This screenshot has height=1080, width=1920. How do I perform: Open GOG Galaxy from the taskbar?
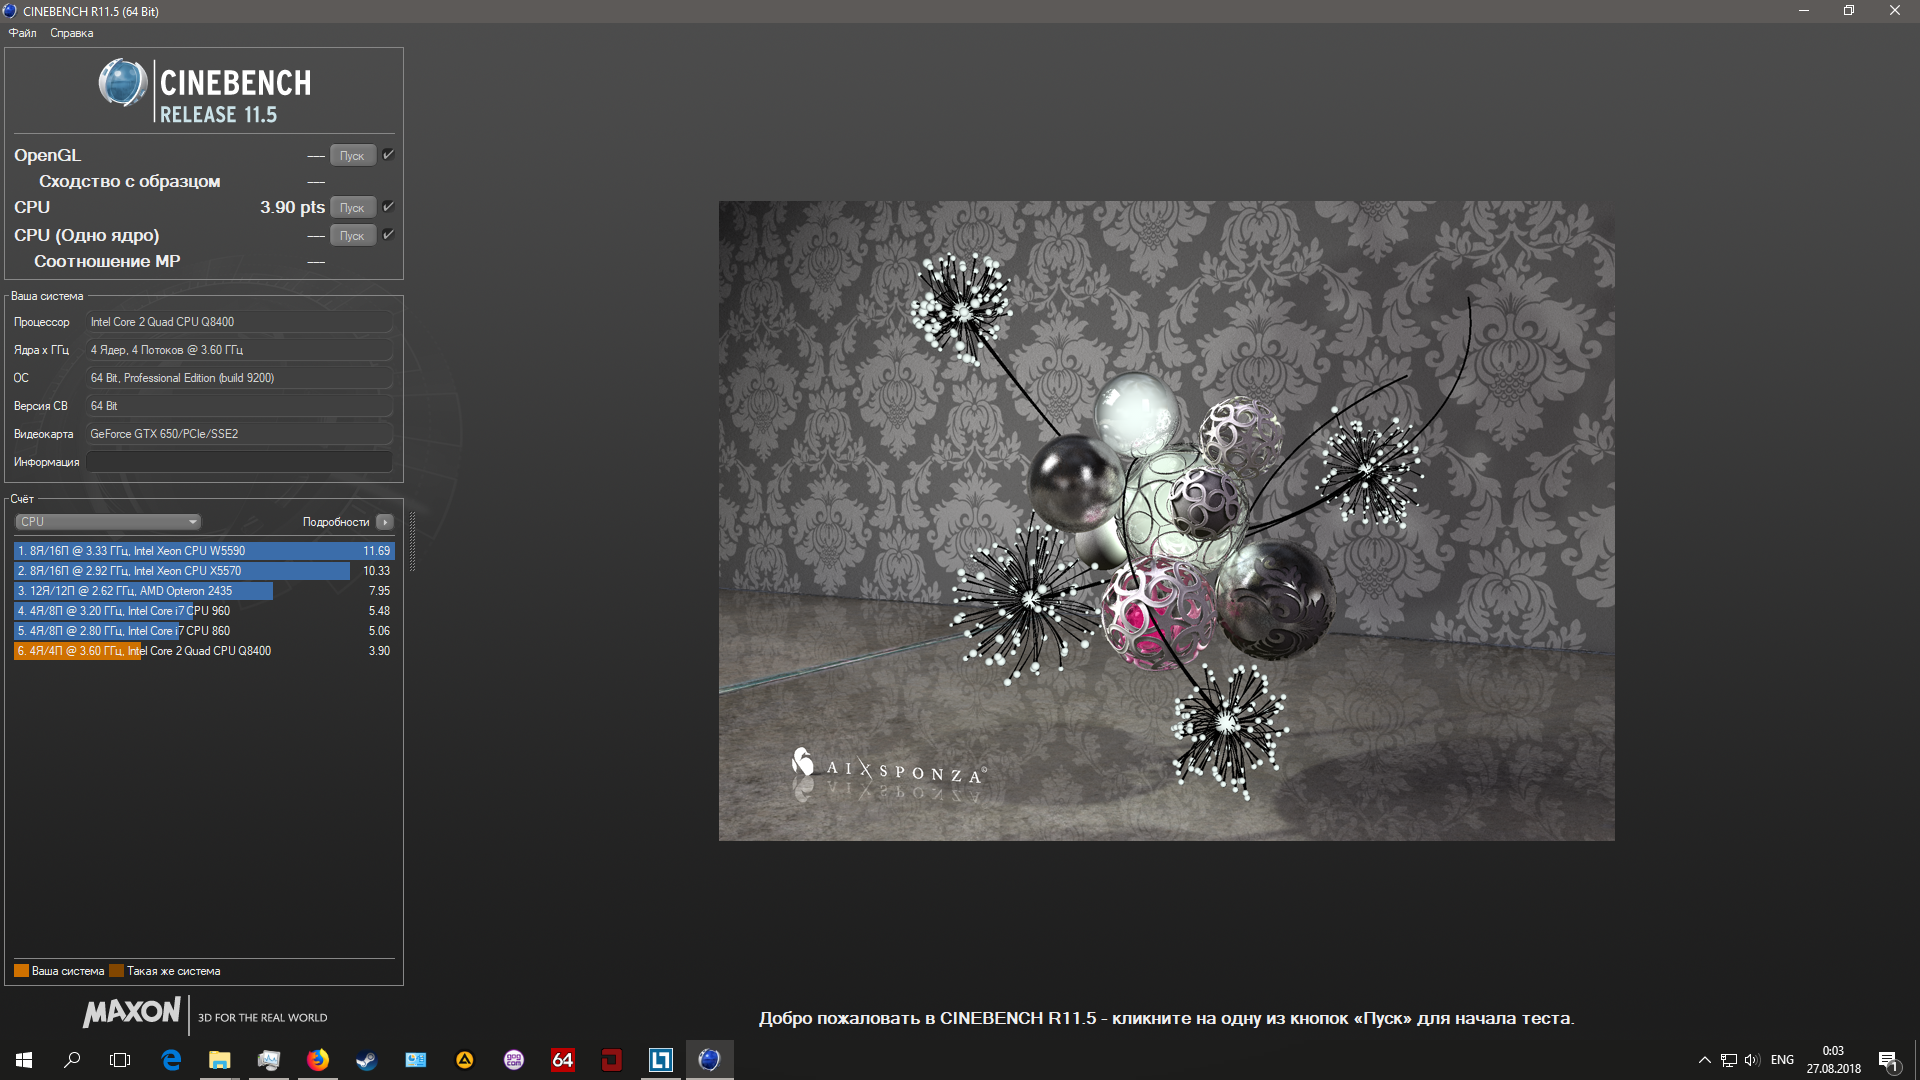tap(514, 1060)
